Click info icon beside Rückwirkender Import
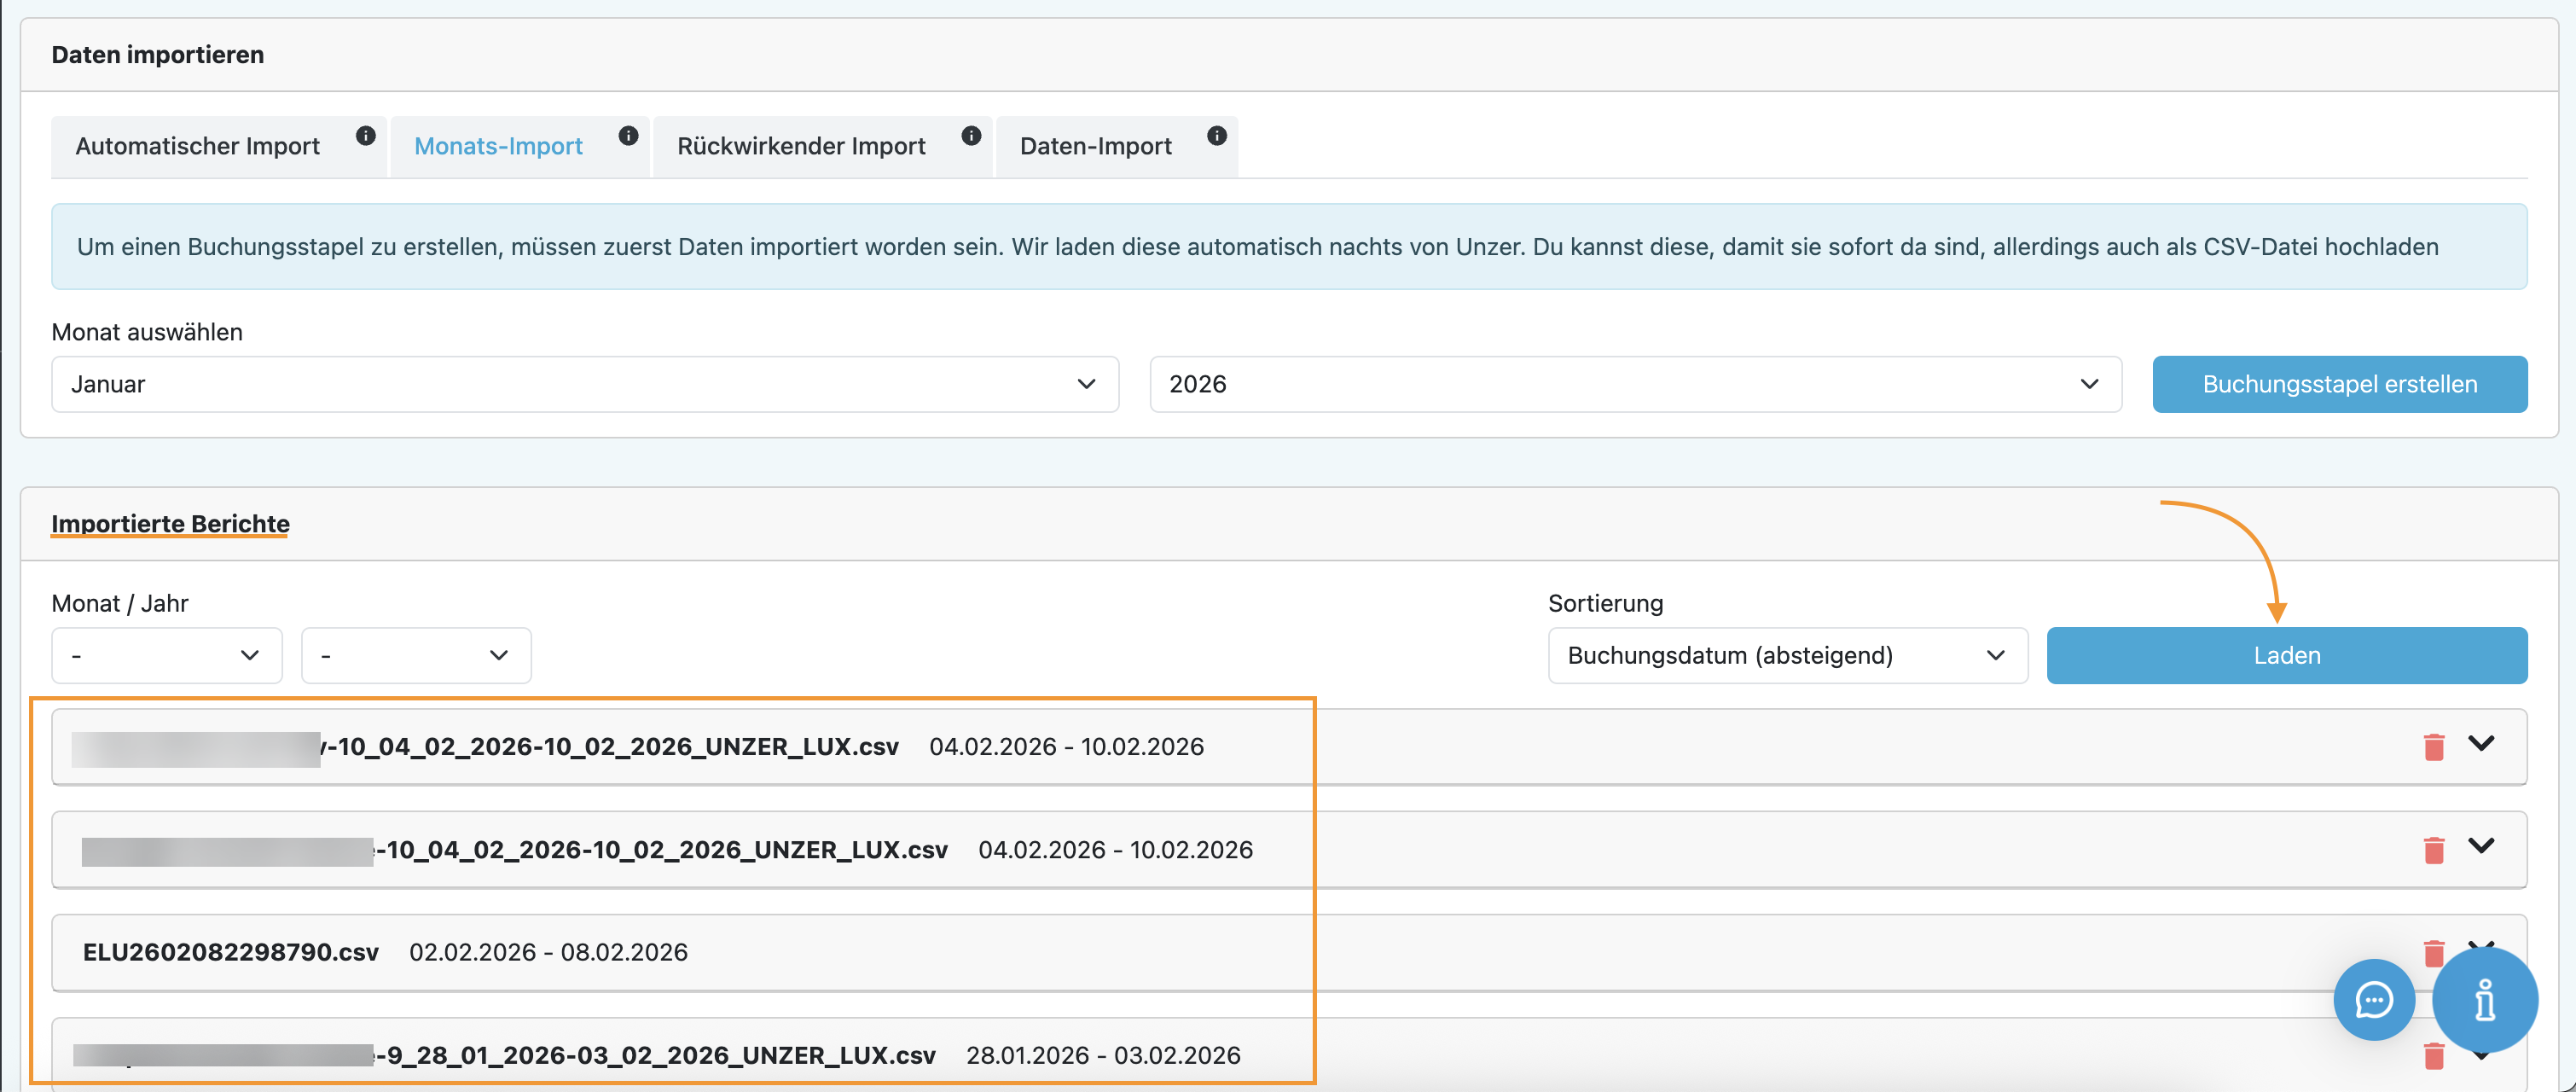Viewport: 2576px width, 1092px height. (971, 135)
